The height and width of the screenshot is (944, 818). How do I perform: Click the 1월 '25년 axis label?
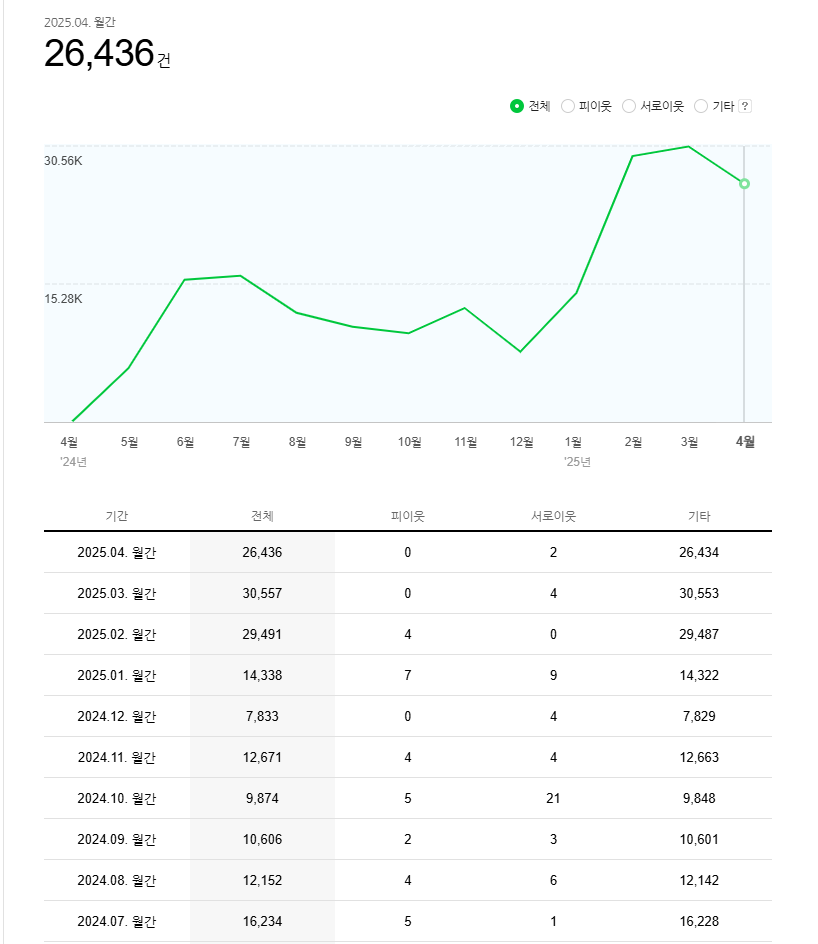click(577, 451)
